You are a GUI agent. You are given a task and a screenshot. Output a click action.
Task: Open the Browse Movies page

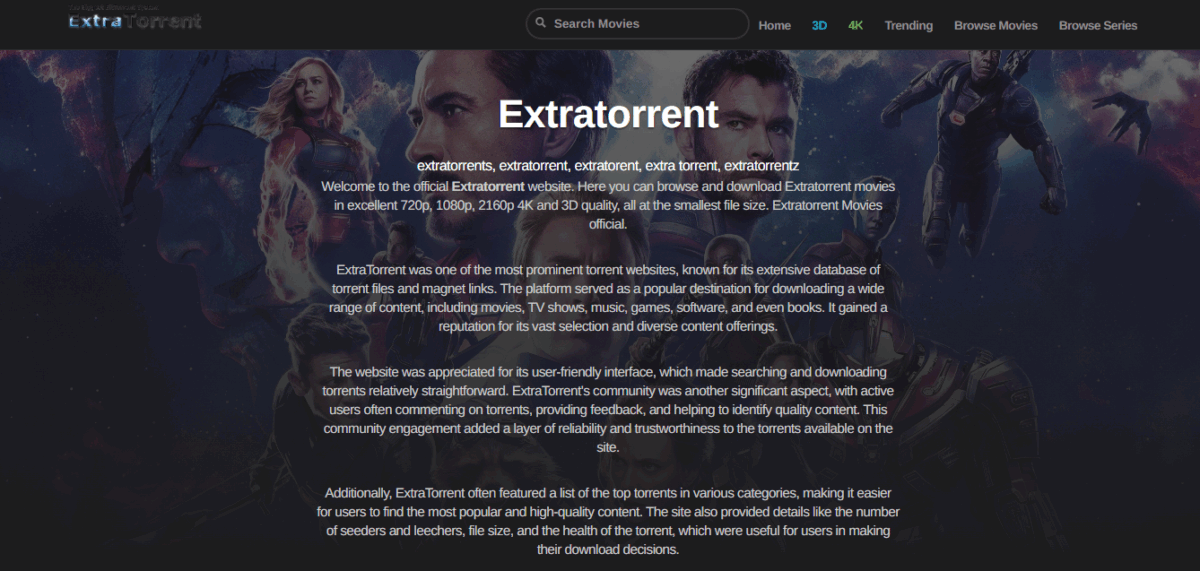click(x=995, y=25)
